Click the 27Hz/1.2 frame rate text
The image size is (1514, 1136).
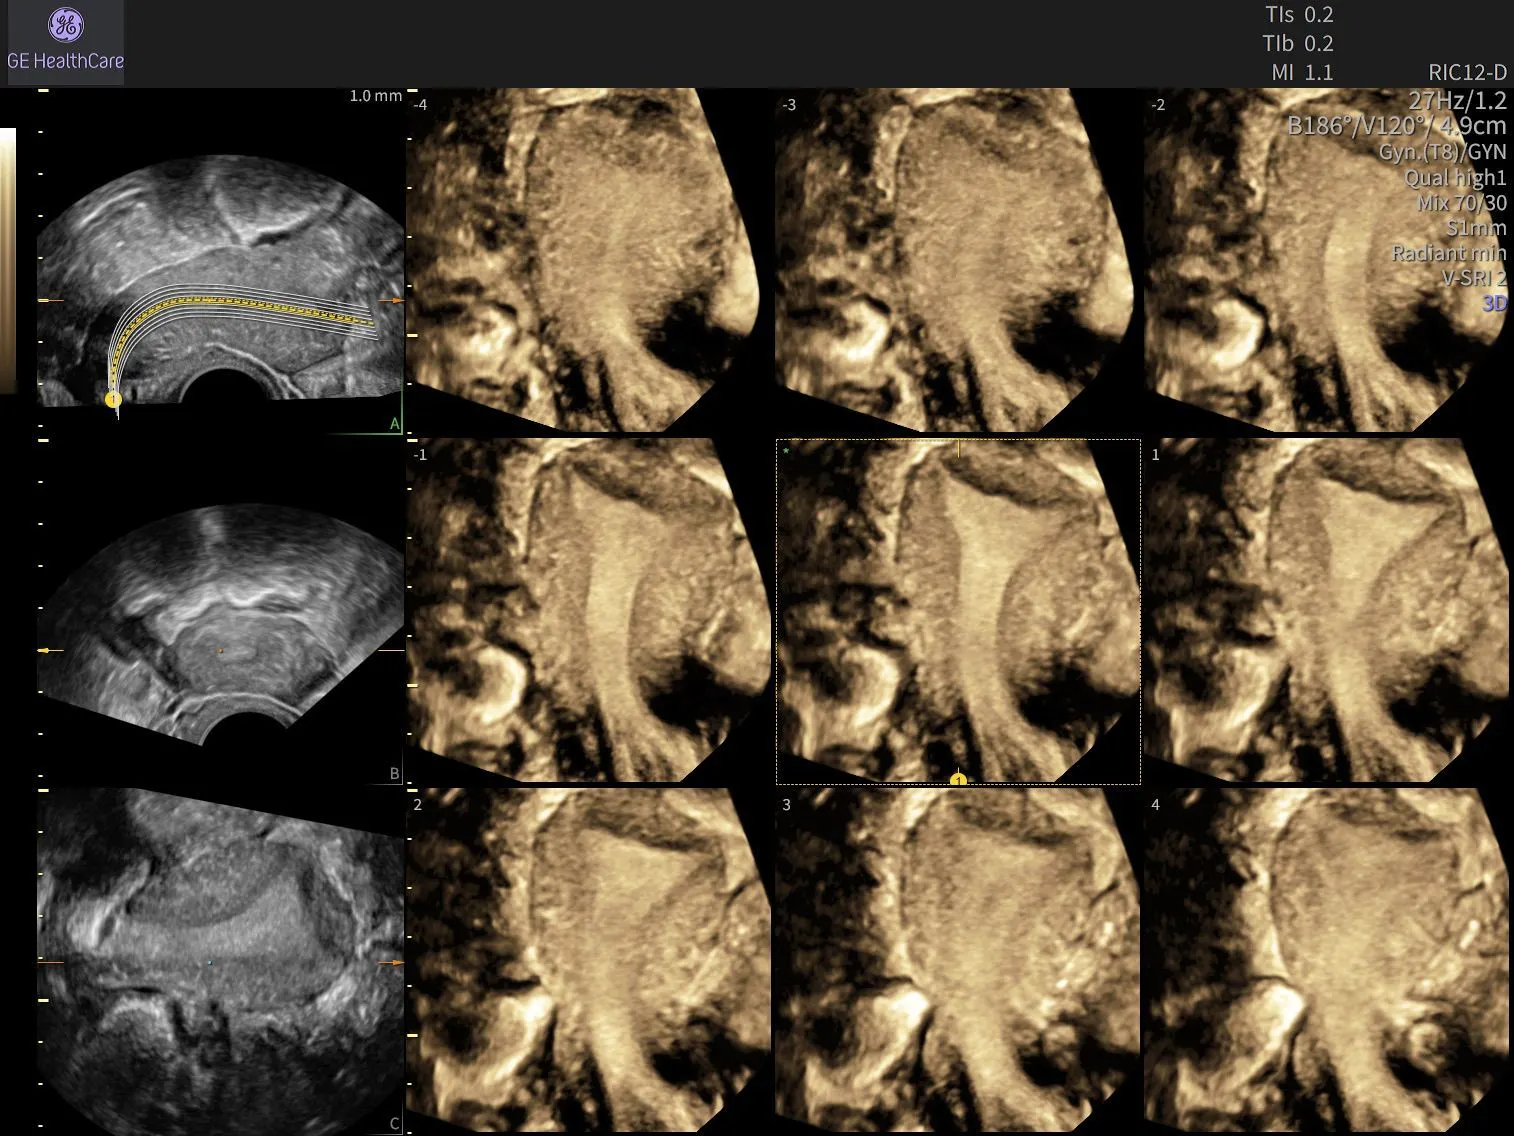click(1457, 100)
